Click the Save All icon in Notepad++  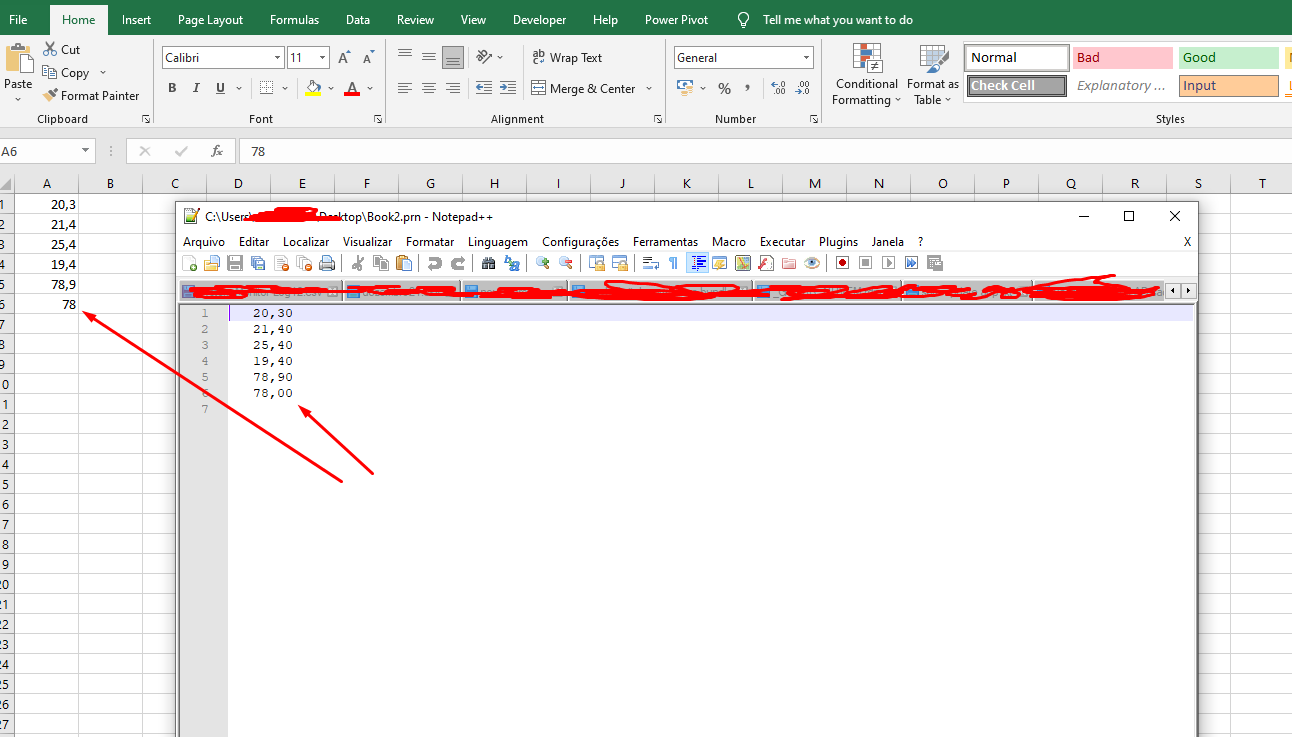[257, 263]
